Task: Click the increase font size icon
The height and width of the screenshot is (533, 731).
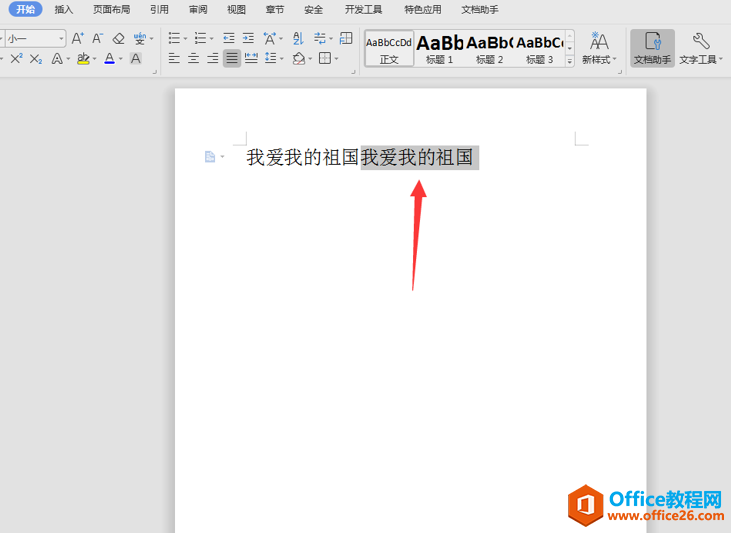Action: [x=77, y=39]
